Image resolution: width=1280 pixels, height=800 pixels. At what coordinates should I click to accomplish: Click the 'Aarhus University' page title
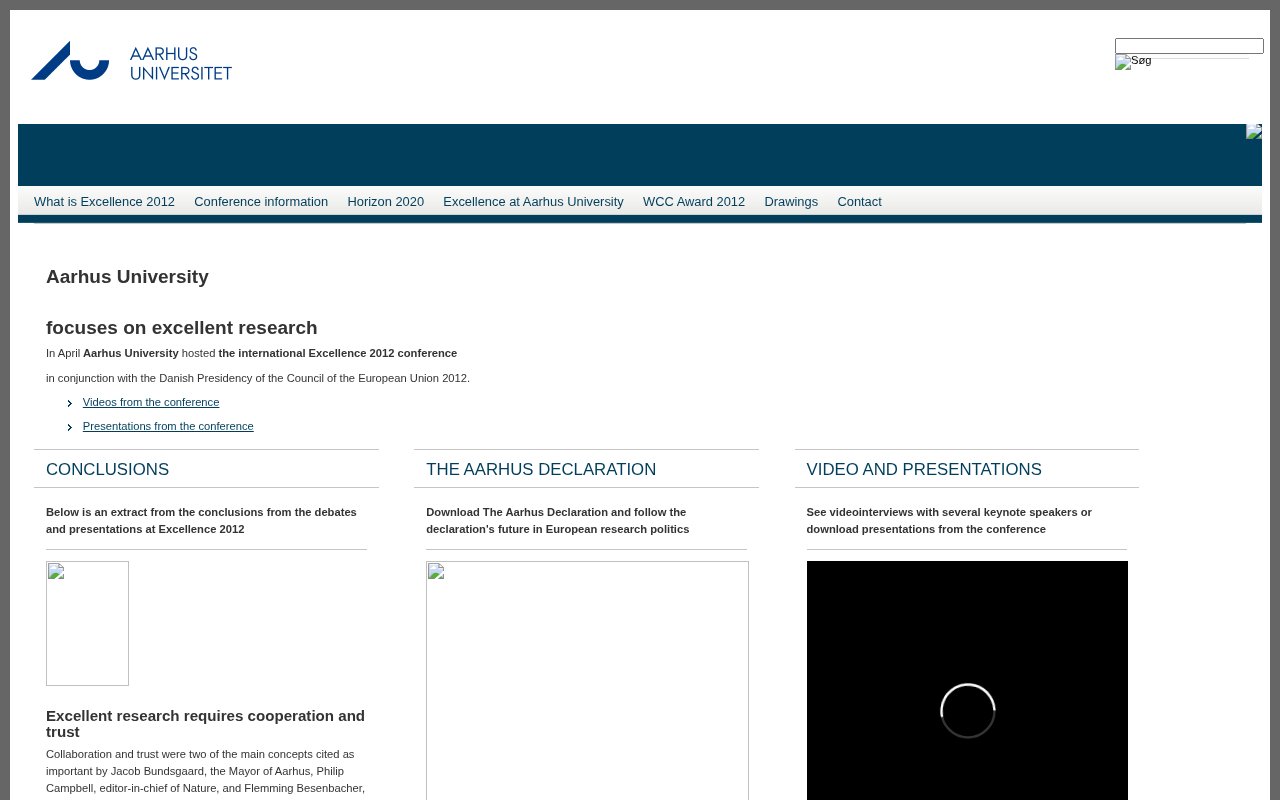[x=127, y=277]
